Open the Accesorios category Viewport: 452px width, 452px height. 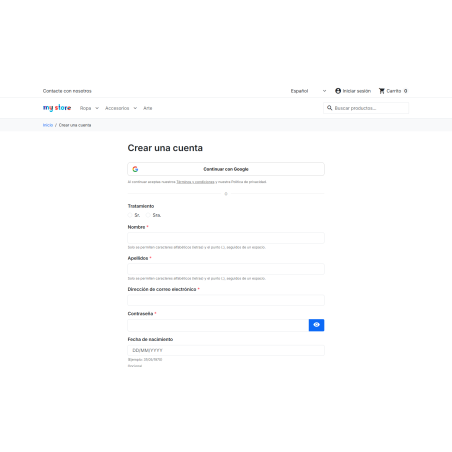[117, 108]
